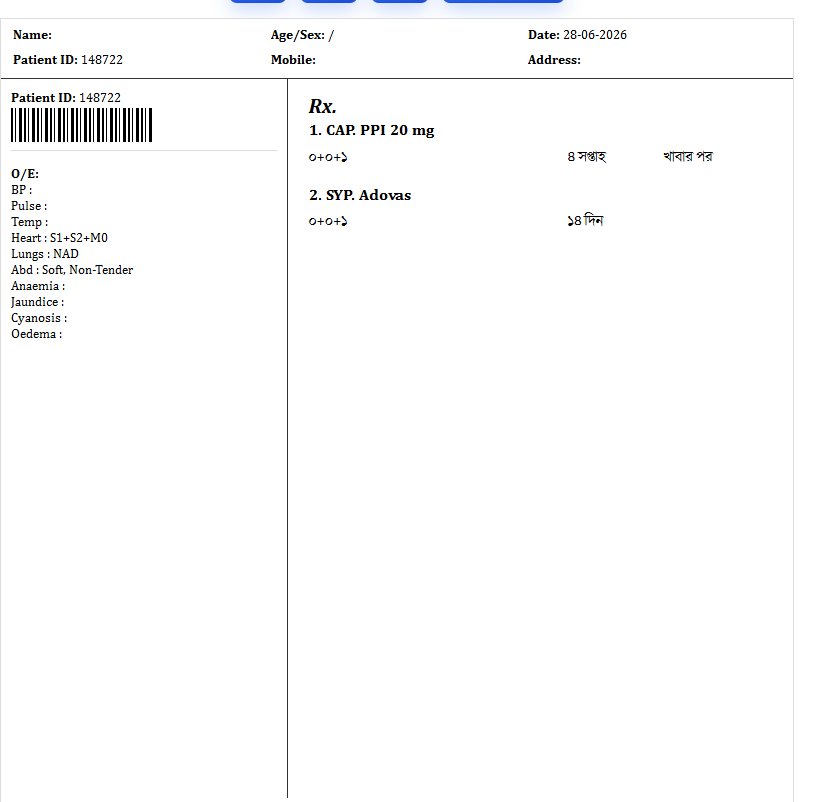
Task: Click the date "28-06-2026"
Action: (595, 35)
